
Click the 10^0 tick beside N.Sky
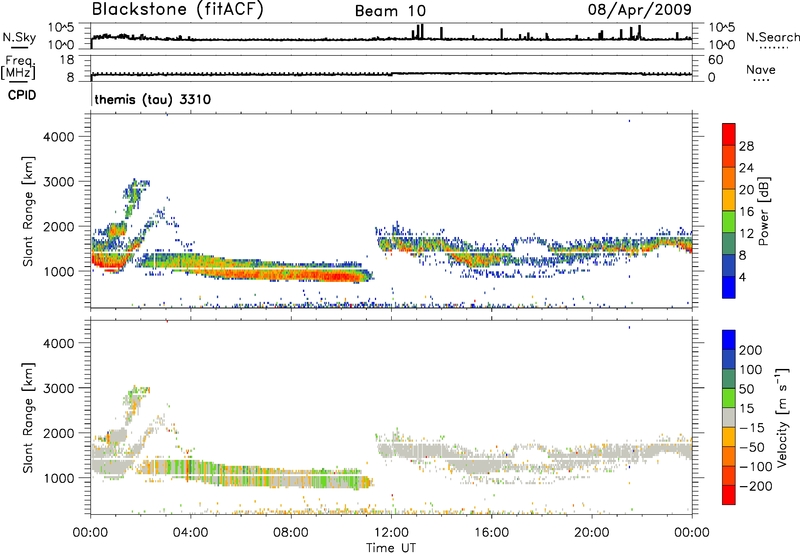tap(61, 45)
